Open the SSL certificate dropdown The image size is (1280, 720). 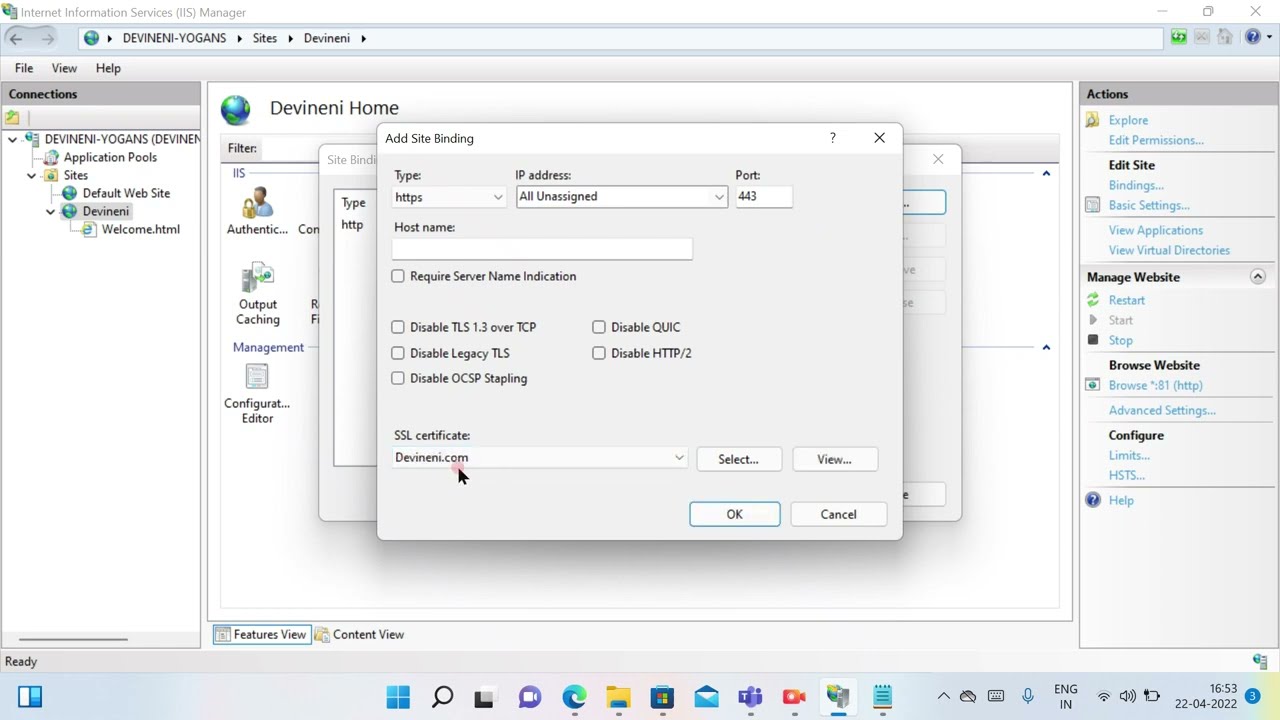[x=540, y=458]
